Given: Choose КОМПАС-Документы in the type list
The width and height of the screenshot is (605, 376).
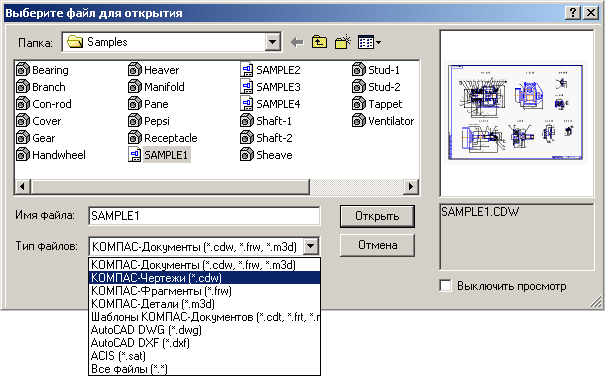Looking at the screenshot, I should click(x=204, y=265).
